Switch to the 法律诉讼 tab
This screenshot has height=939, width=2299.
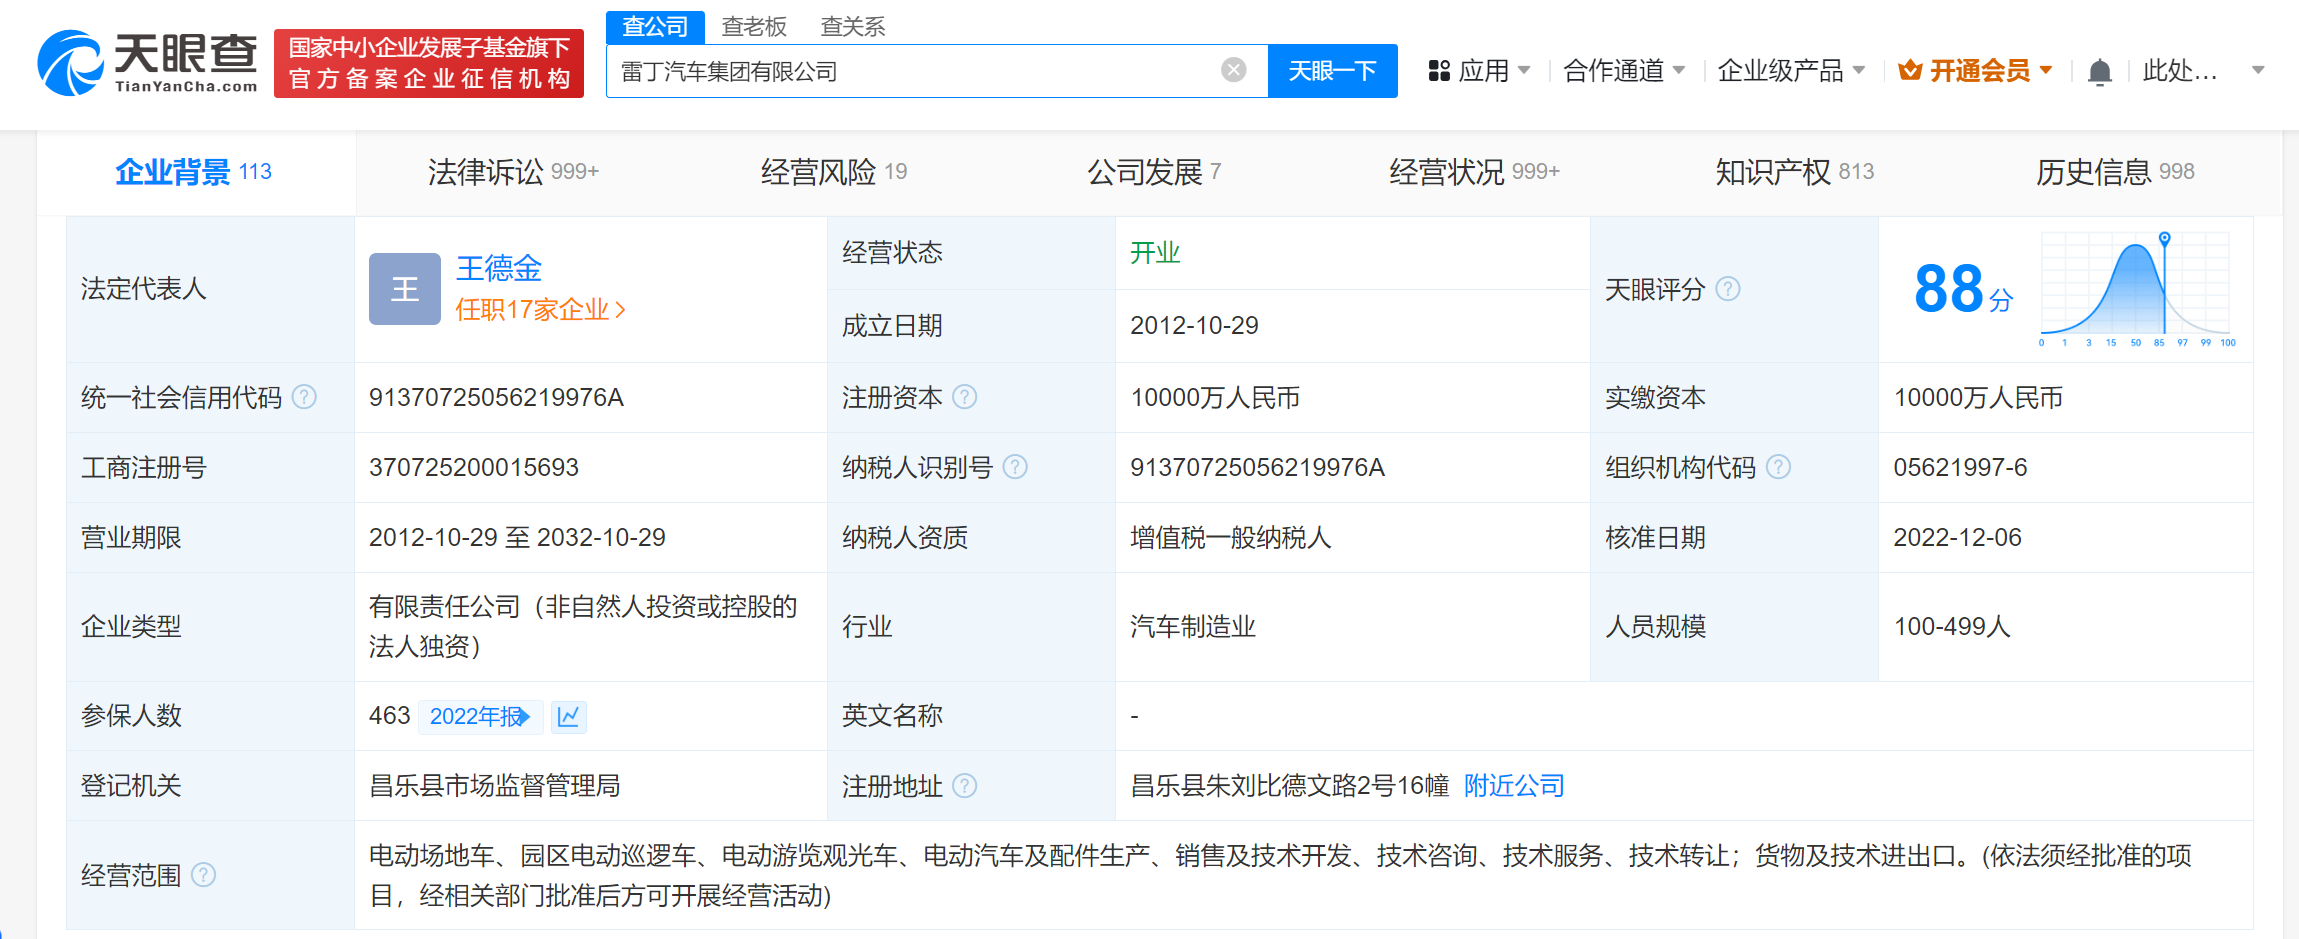(512, 172)
